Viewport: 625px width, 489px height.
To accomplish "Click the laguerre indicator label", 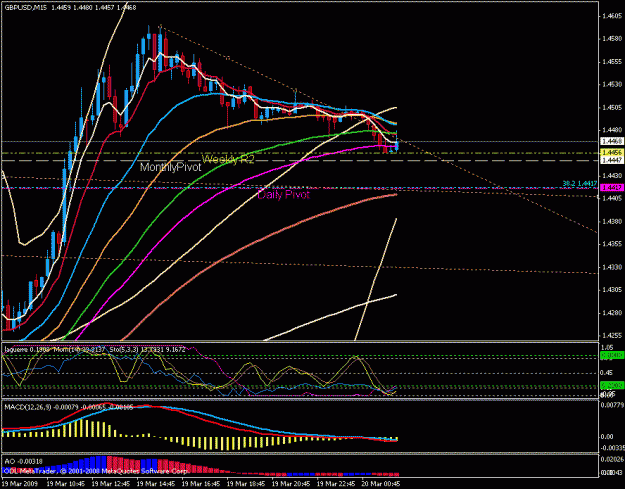I will click(x=14, y=350).
